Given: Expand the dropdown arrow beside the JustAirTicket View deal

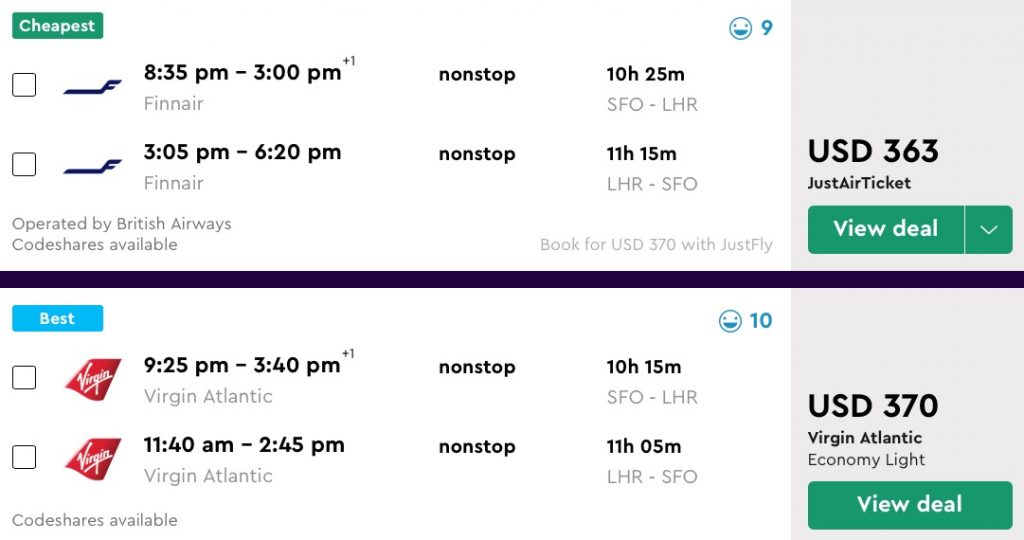Looking at the screenshot, I should tap(989, 229).
